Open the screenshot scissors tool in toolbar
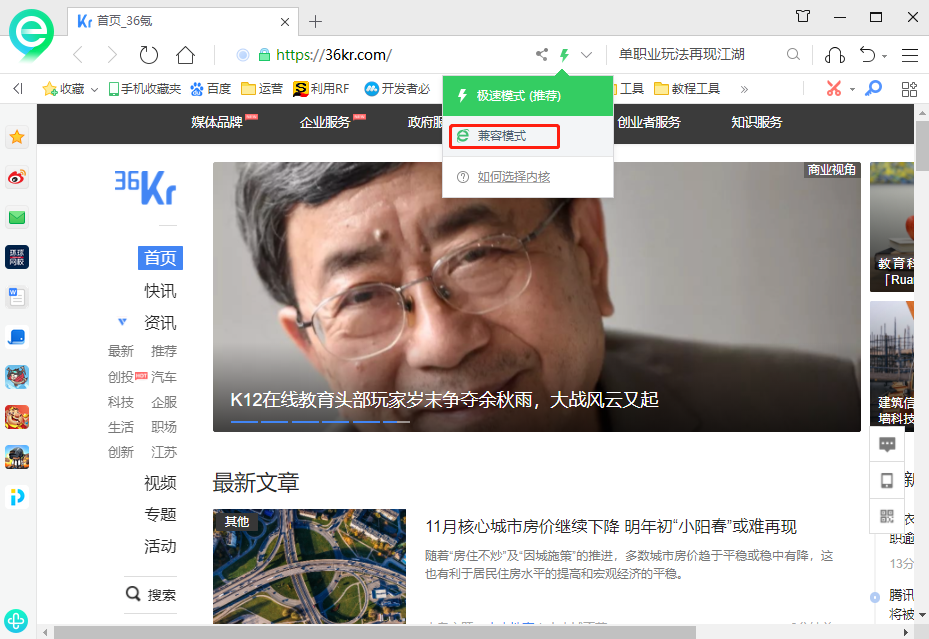Image resolution: width=929 pixels, height=639 pixels. [x=835, y=88]
